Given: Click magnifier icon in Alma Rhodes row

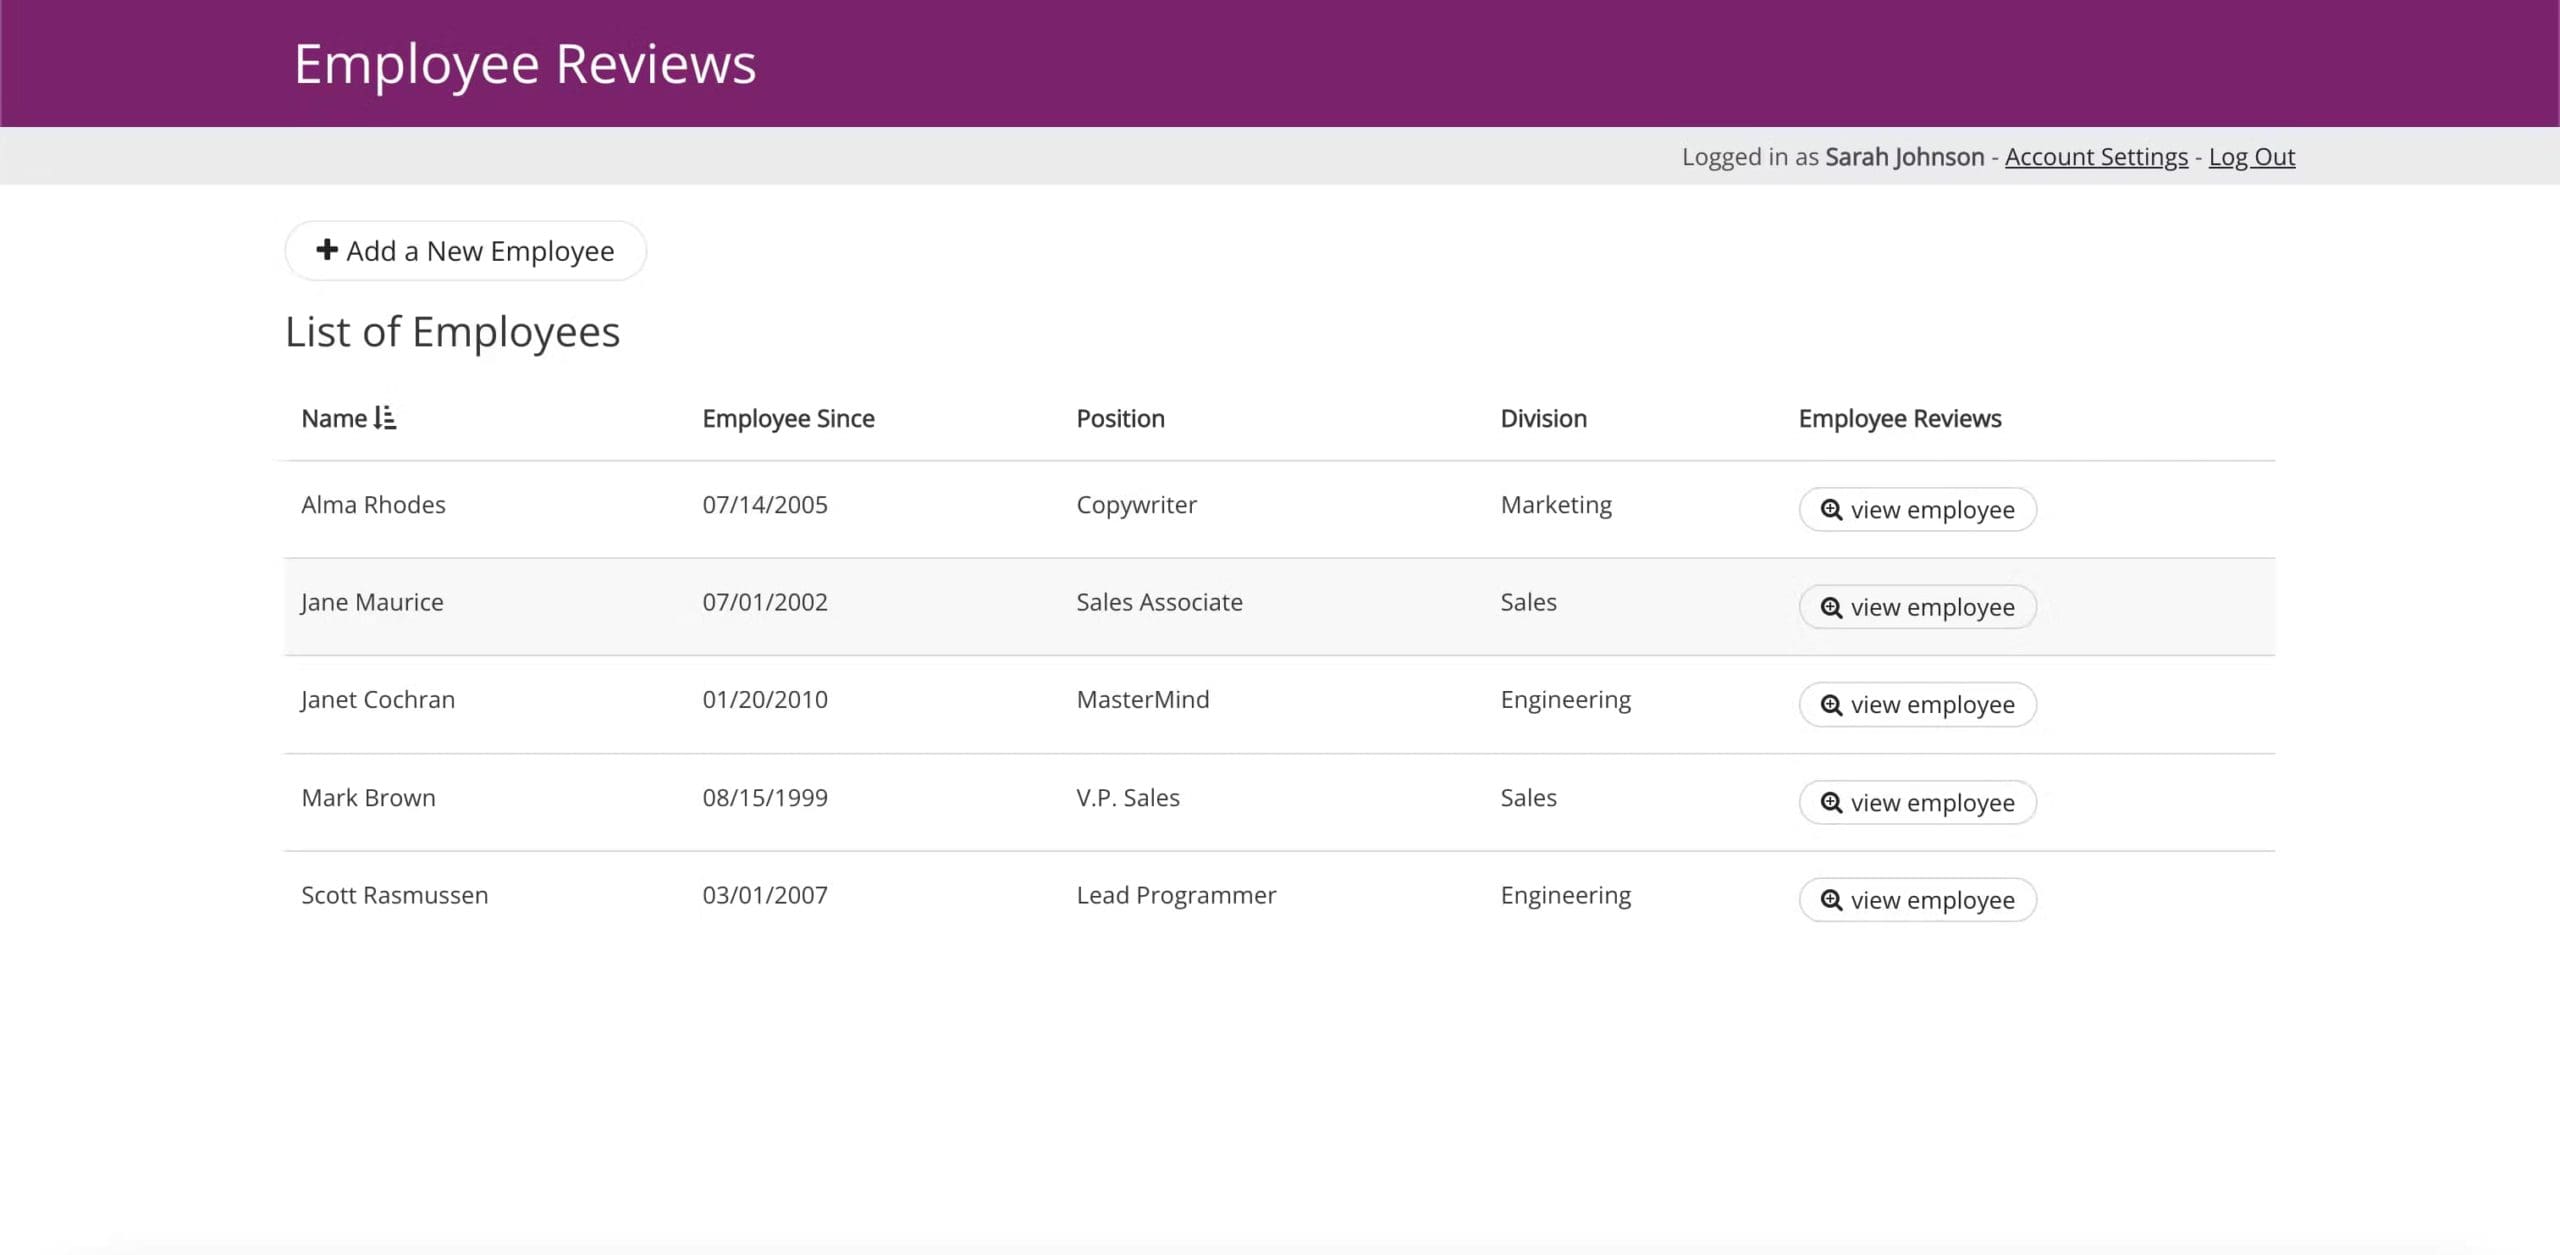Looking at the screenshot, I should (1830, 510).
